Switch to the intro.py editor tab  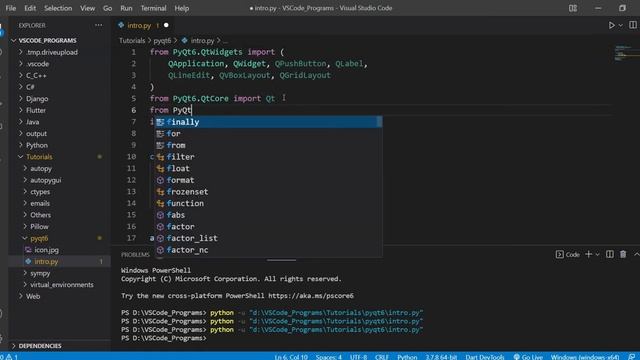click(x=139, y=25)
